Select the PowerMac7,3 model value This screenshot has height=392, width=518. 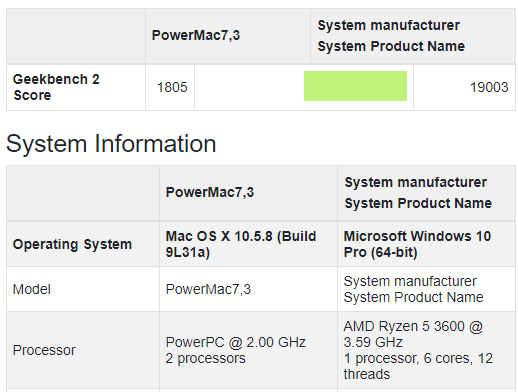point(208,289)
